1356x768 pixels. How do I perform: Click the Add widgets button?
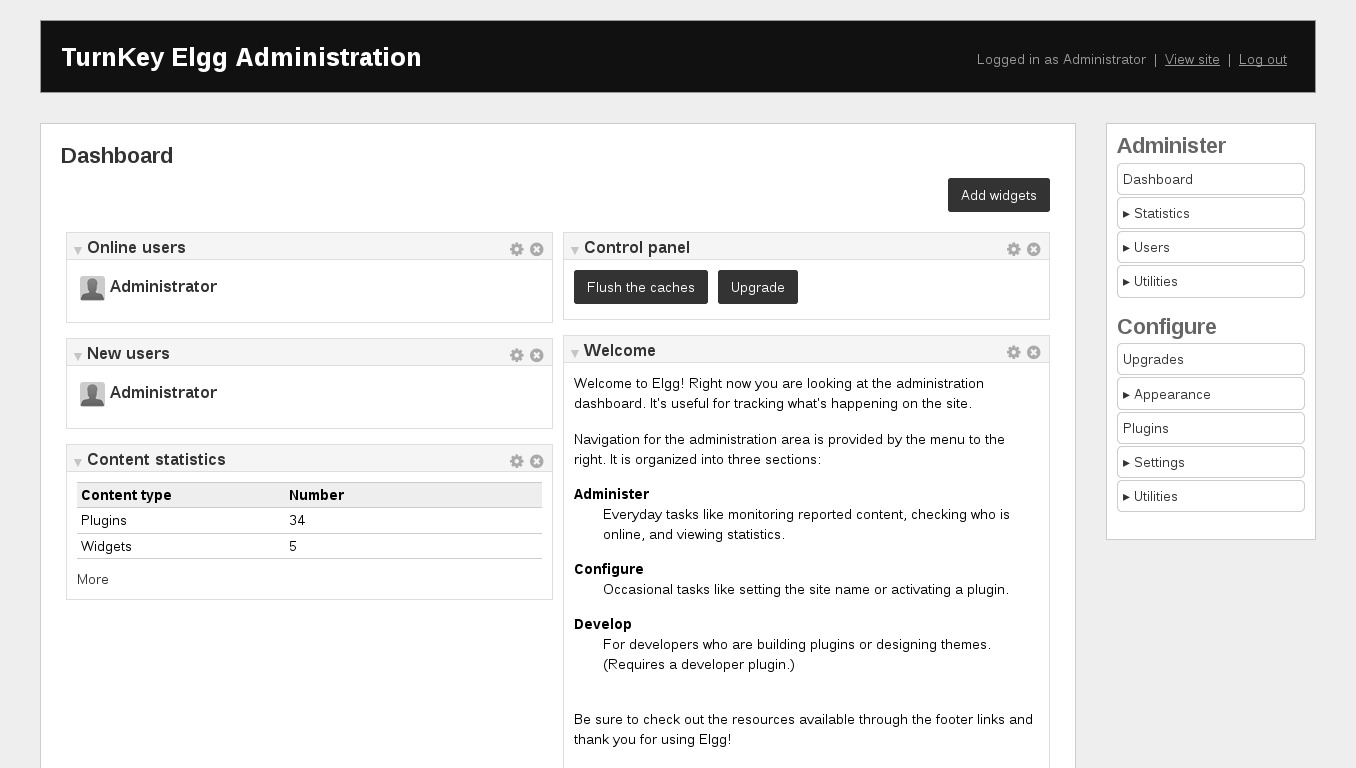click(998, 195)
